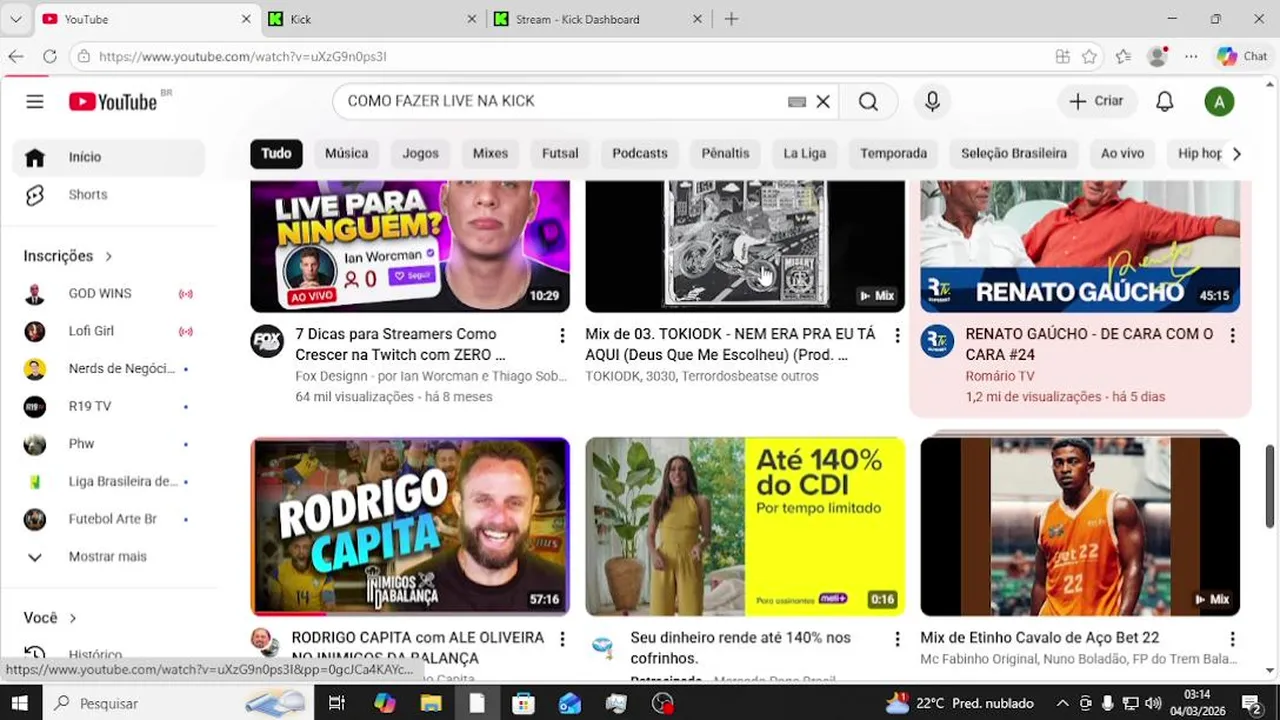Show hidden system tray icons

pos(1062,703)
